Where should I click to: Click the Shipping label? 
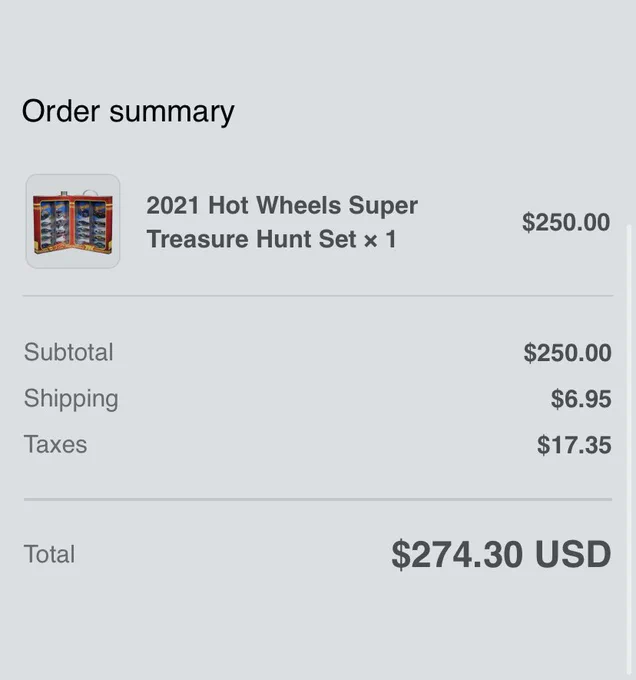click(x=71, y=399)
